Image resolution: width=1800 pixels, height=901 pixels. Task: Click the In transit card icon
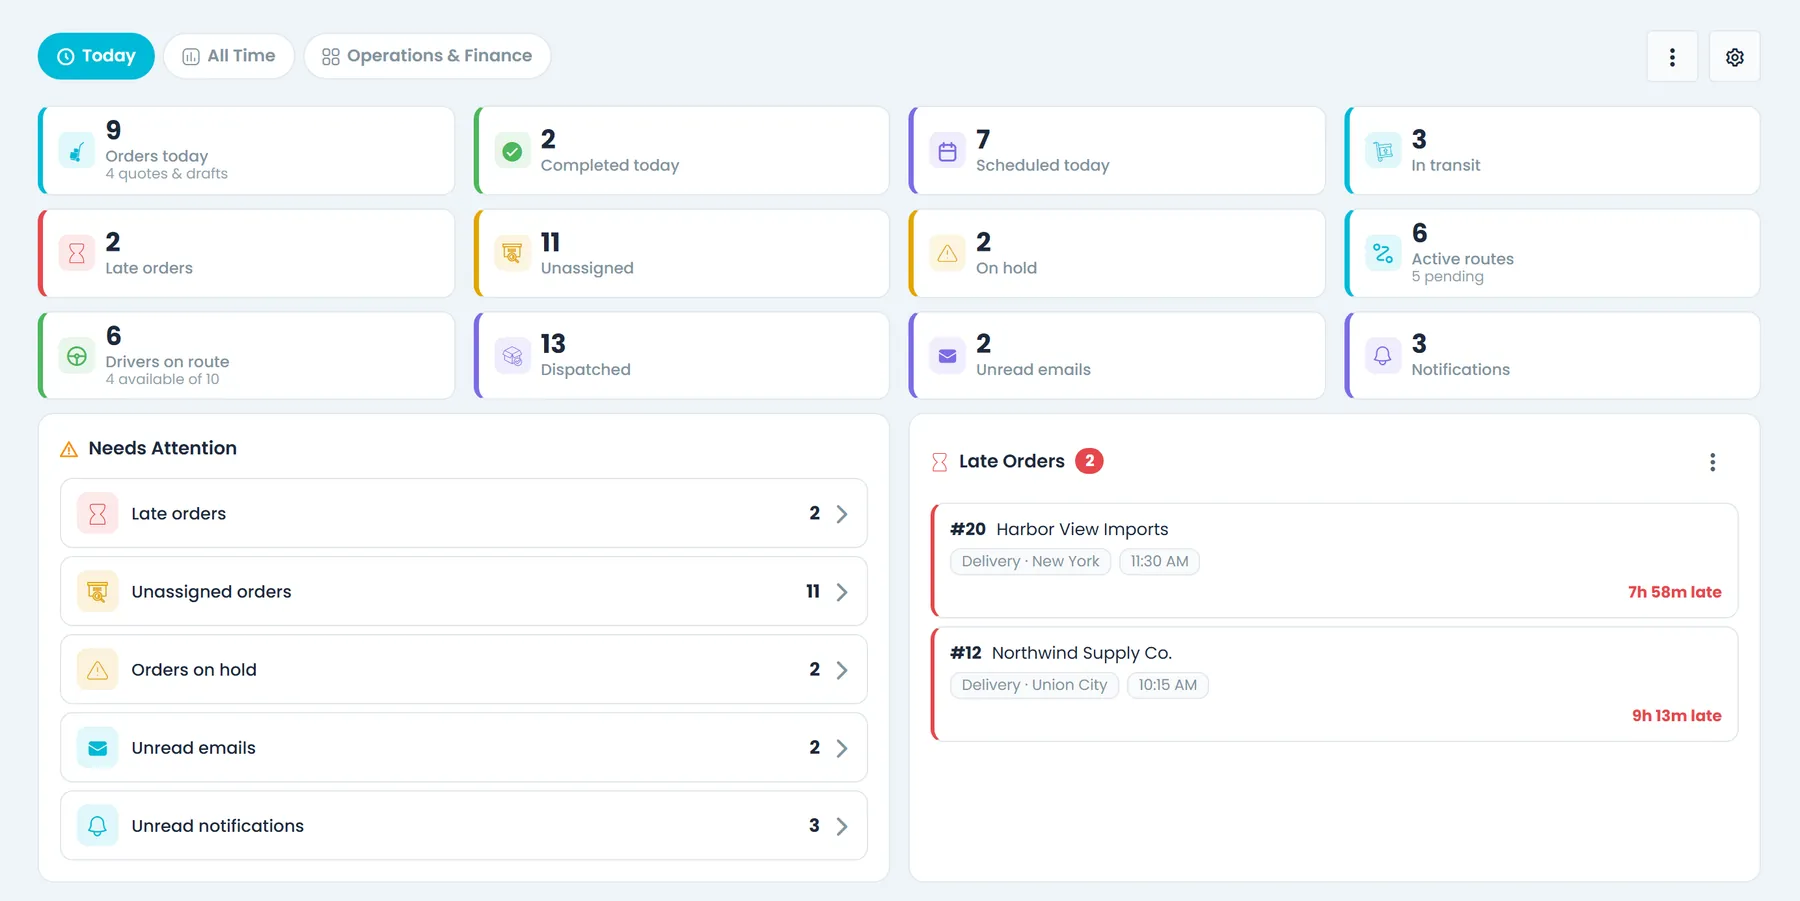coord(1383,151)
